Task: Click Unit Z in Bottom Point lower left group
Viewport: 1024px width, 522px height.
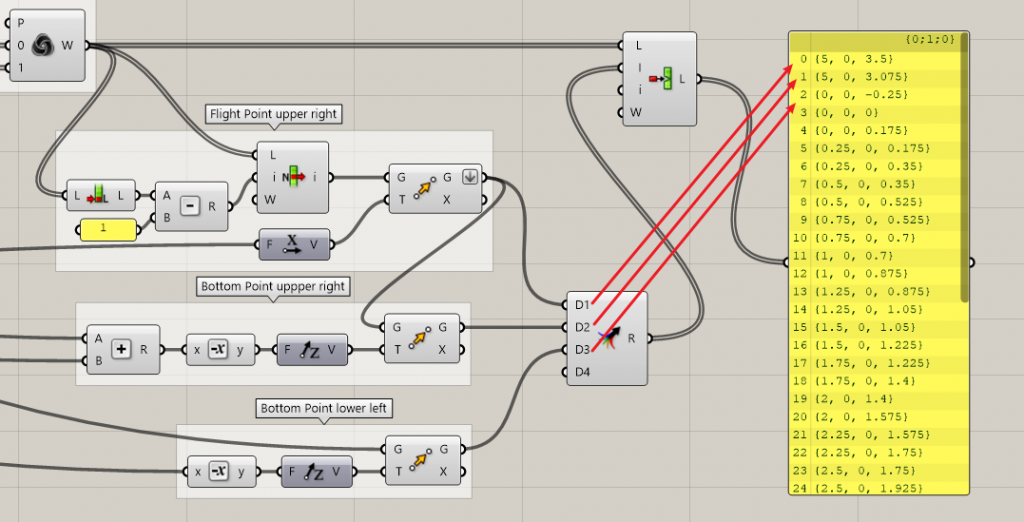Action: 317,472
